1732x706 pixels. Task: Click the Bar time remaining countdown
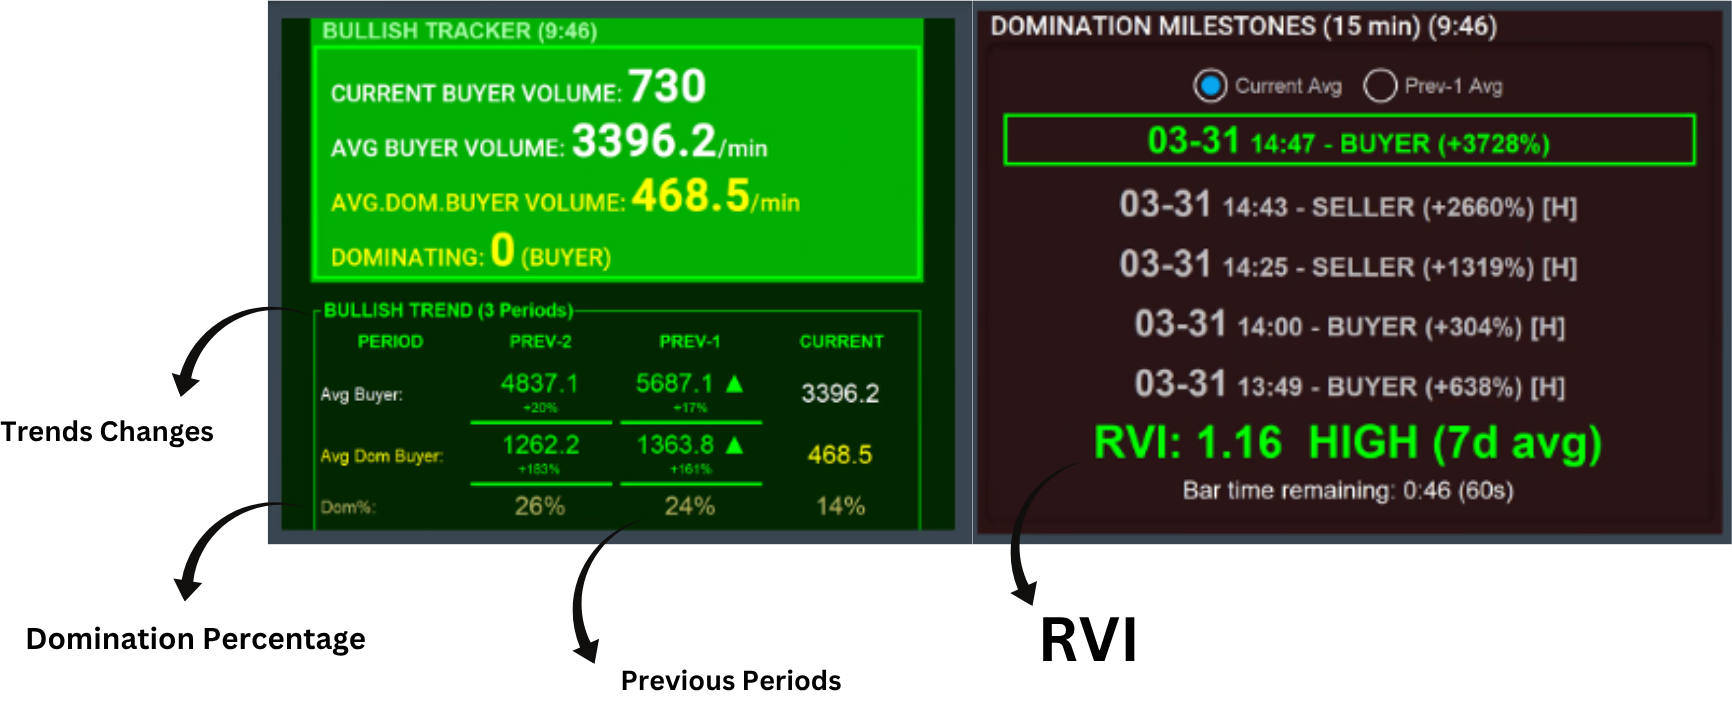[1347, 491]
